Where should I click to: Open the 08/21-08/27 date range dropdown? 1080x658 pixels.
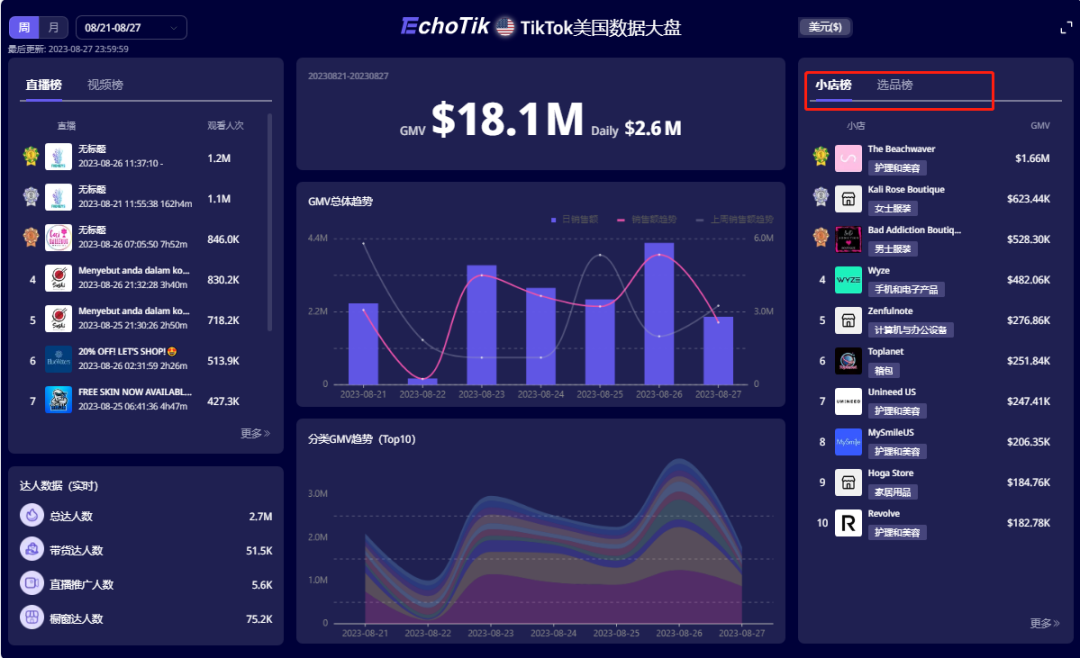[x=131, y=28]
